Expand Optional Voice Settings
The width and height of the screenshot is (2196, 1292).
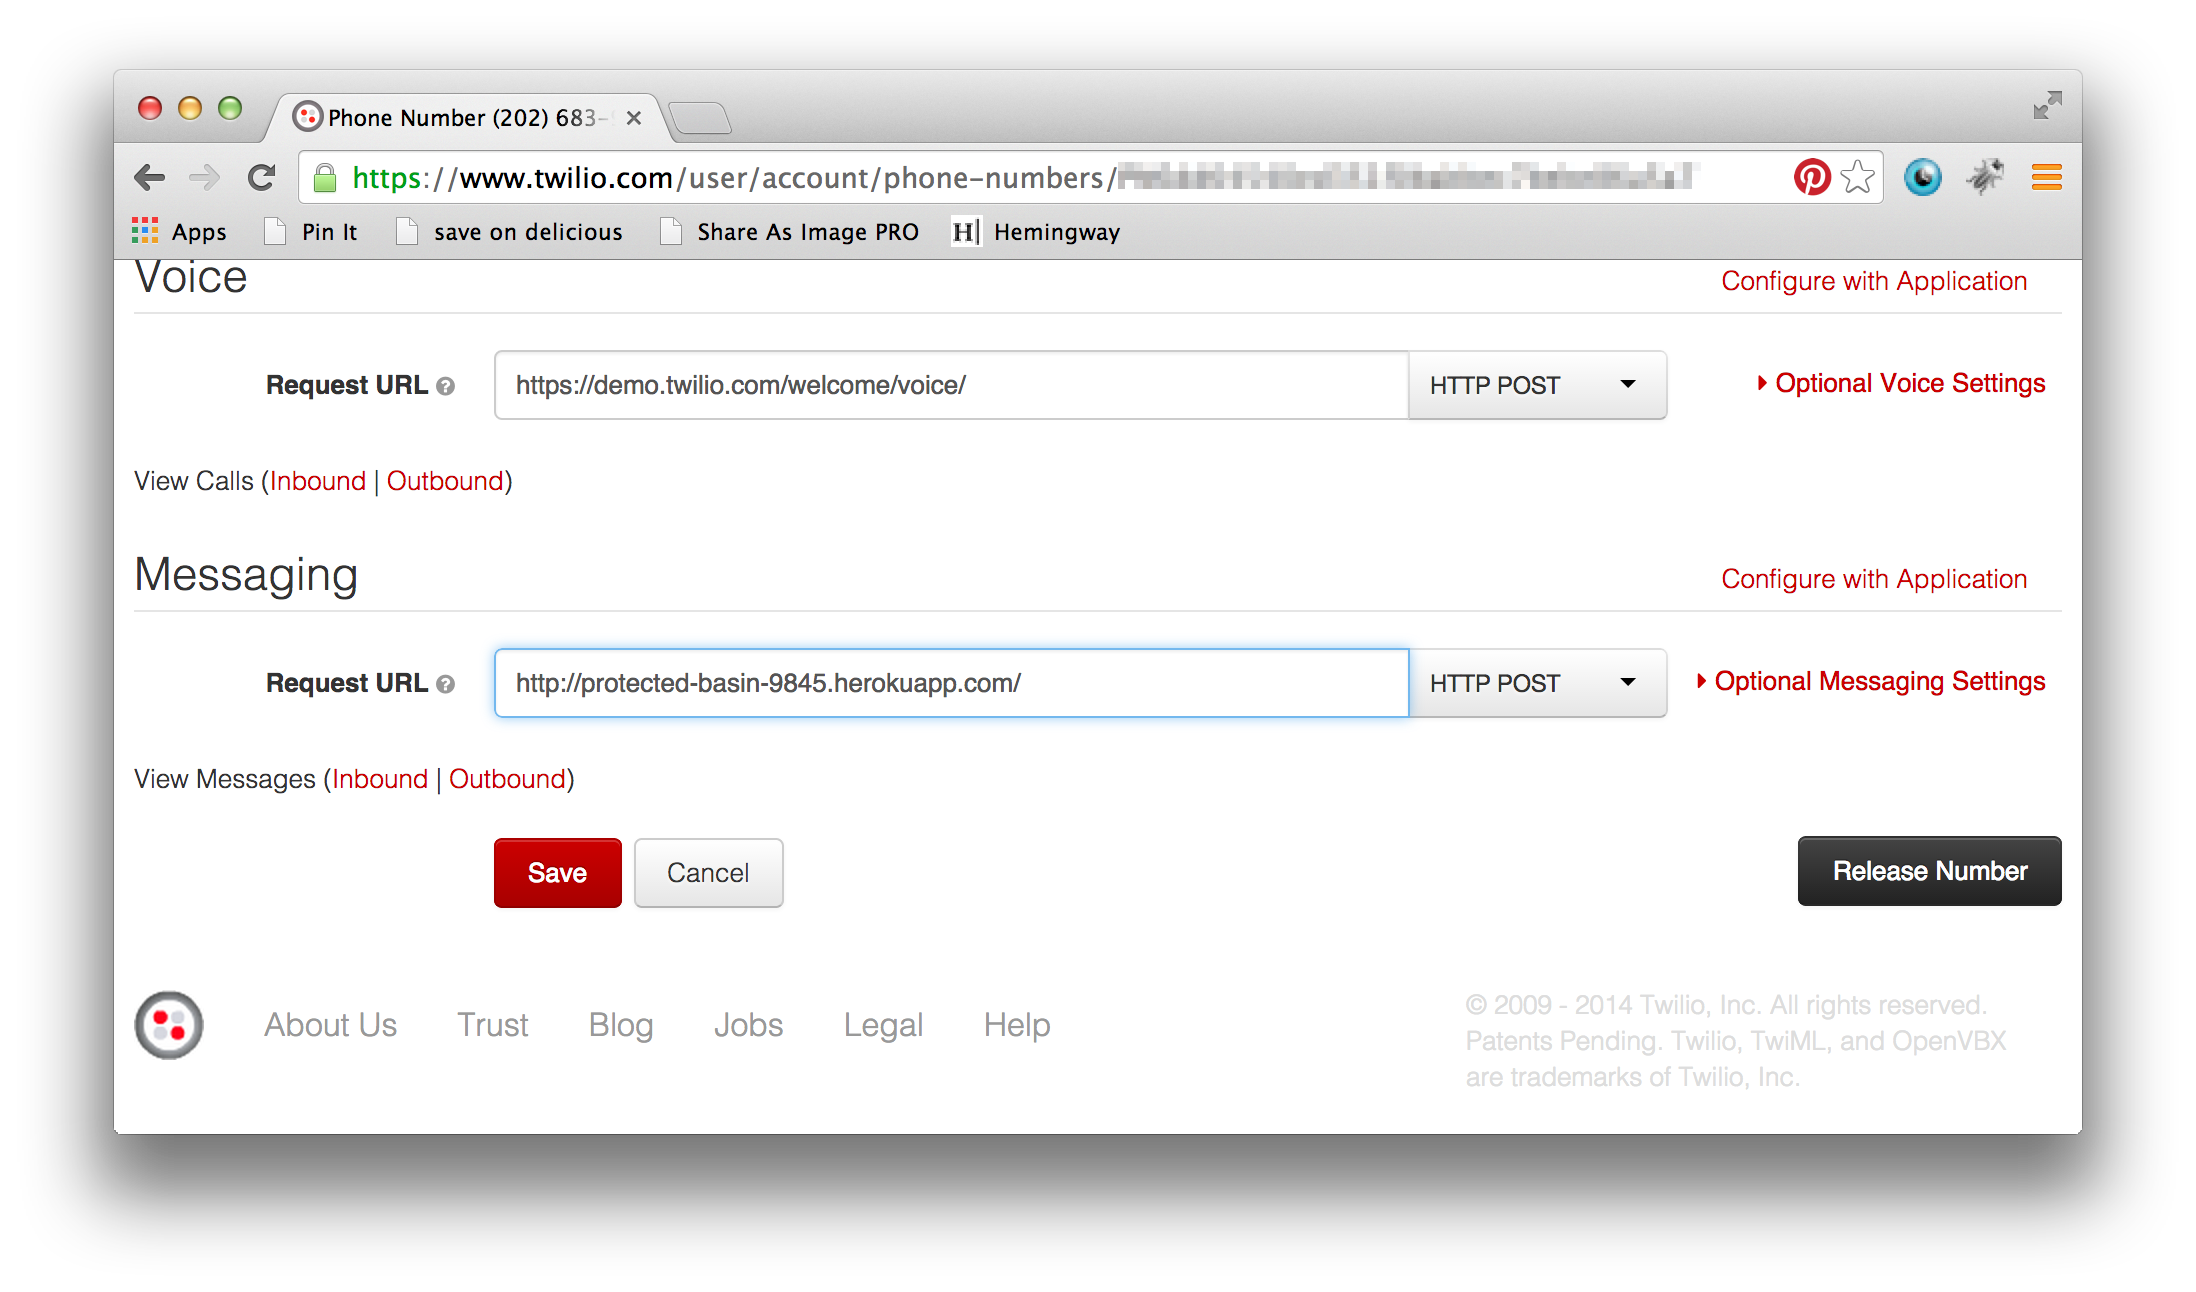coord(1901,383)
